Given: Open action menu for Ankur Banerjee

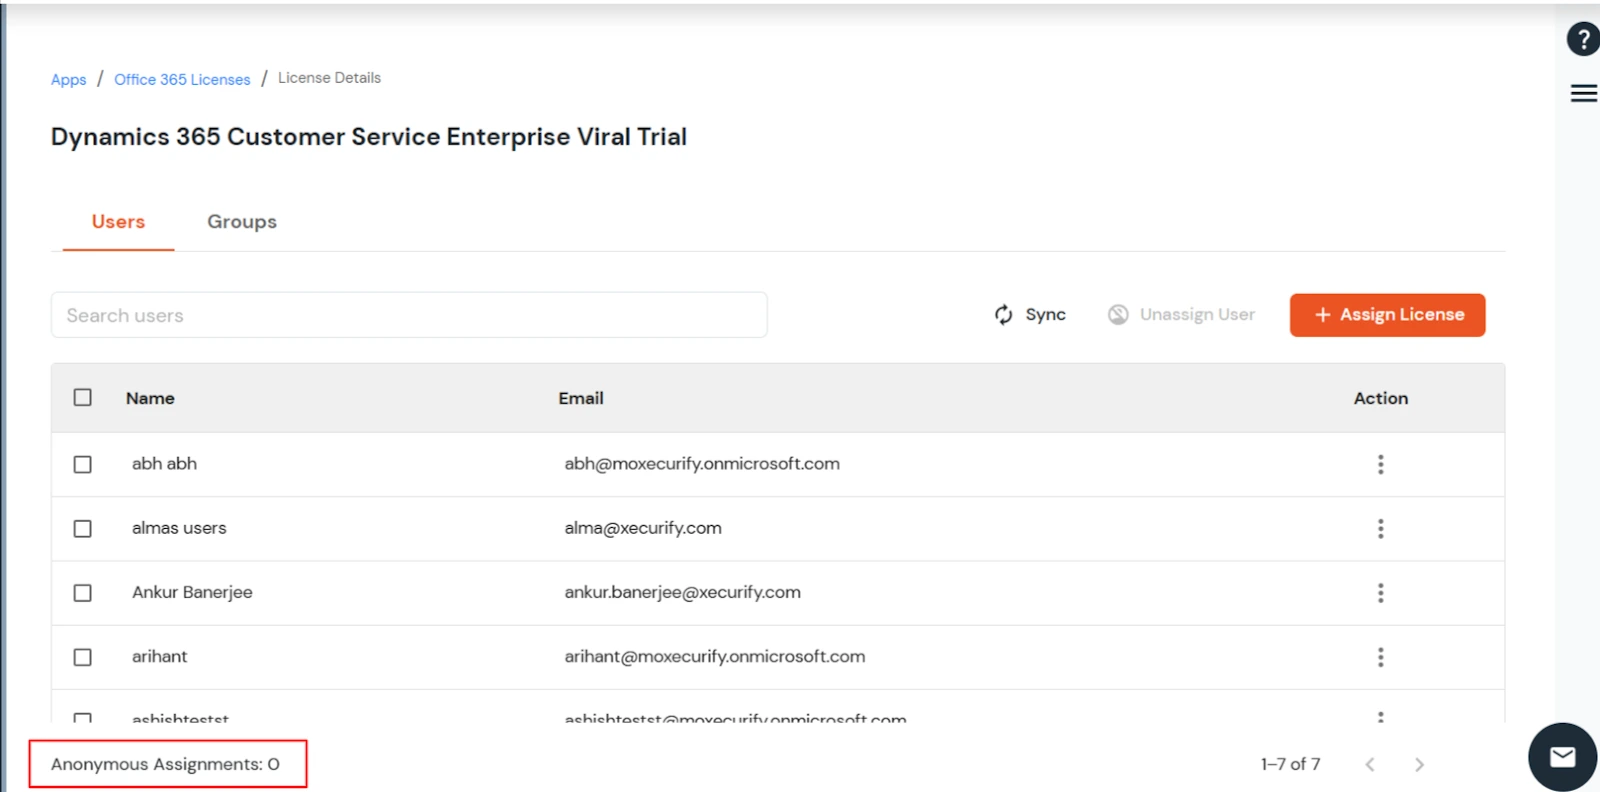Looking at the screenshot, I should pos(1380,593).
